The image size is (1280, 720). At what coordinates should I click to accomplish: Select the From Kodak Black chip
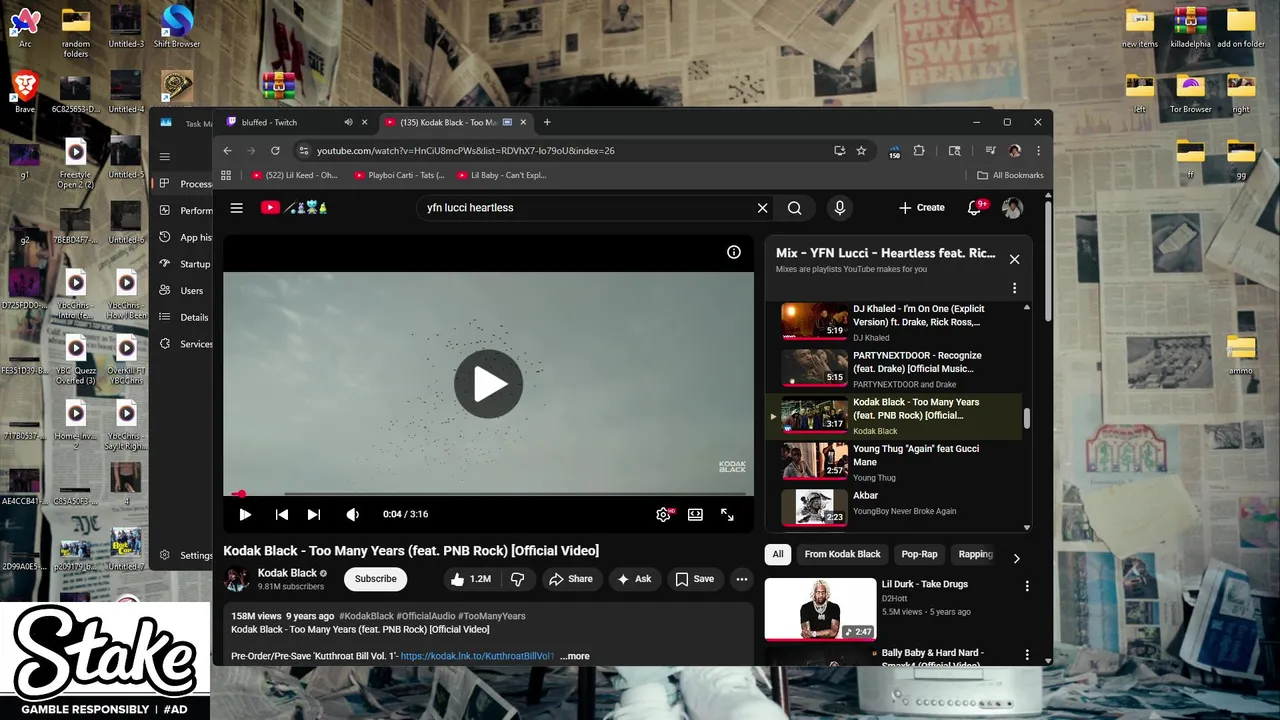(x=843, y=554)
